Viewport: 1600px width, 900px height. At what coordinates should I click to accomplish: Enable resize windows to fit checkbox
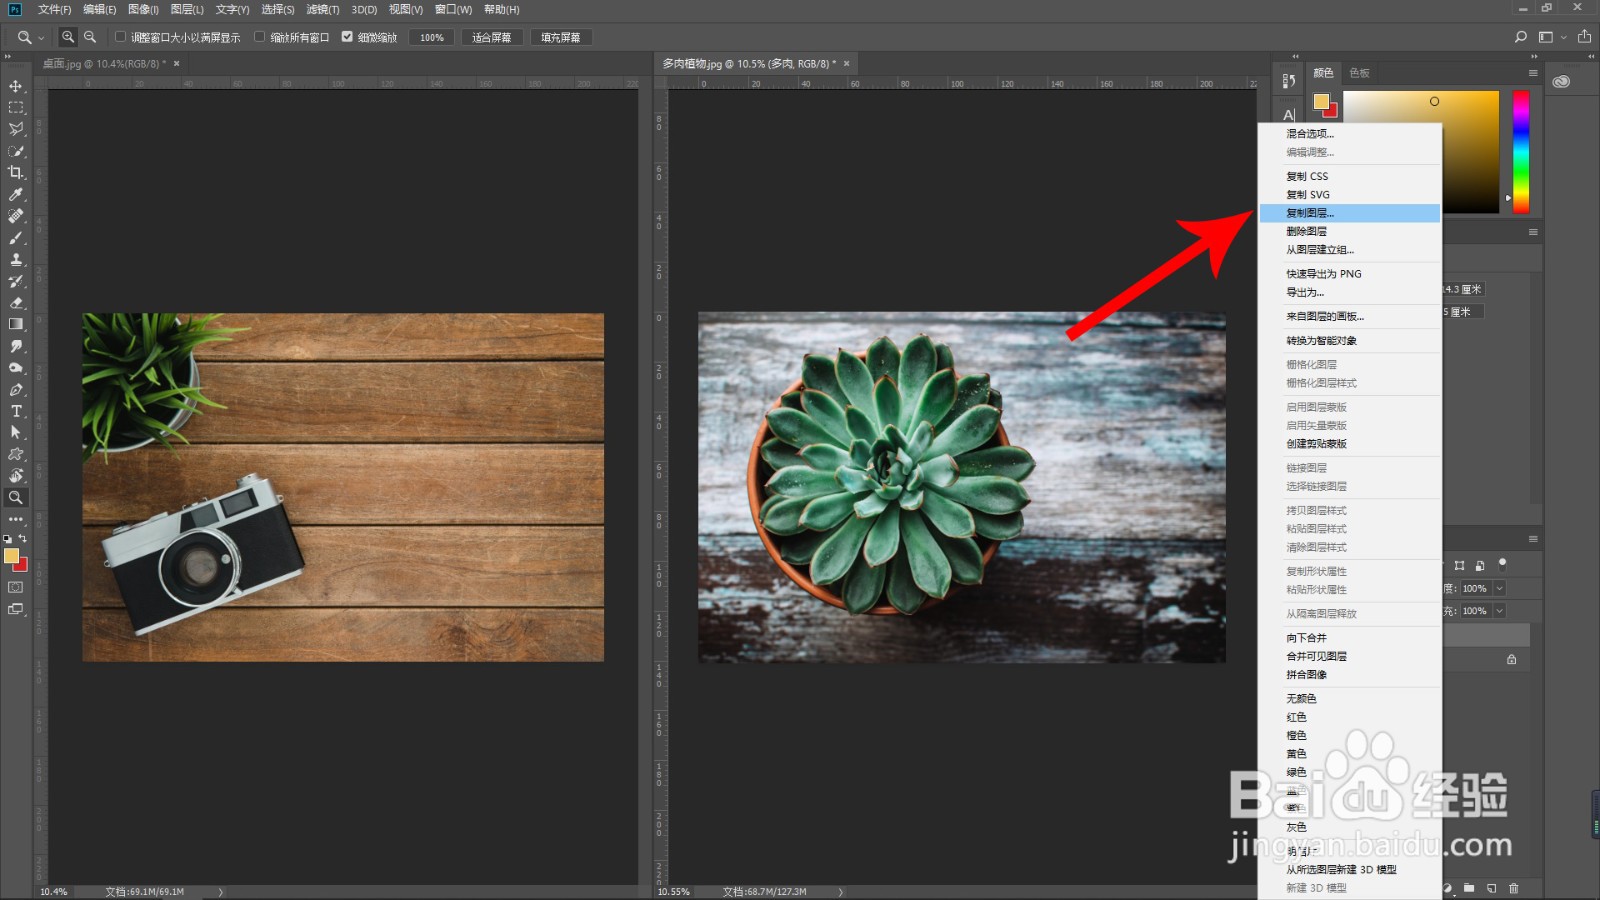pyautogui.click(x=120, y=37)
